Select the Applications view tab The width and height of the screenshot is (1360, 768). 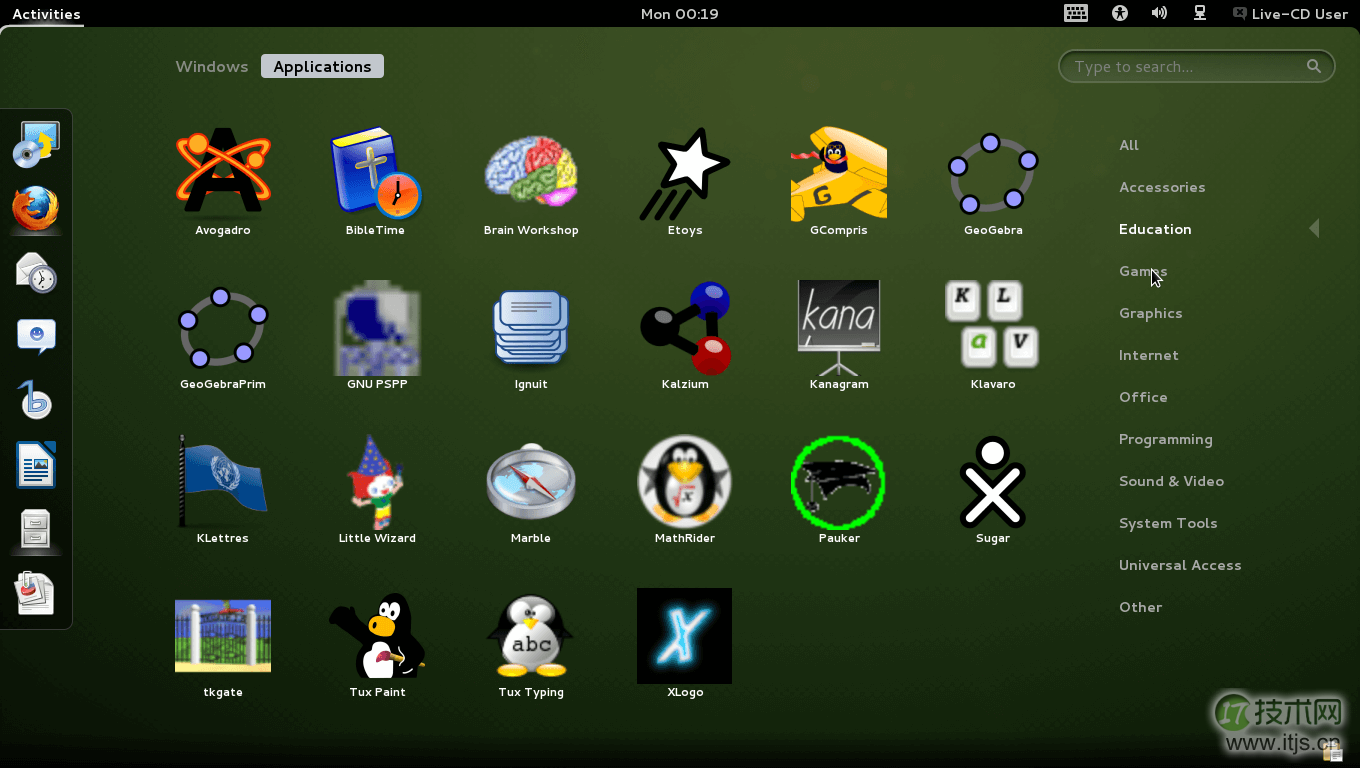point(322,66)
